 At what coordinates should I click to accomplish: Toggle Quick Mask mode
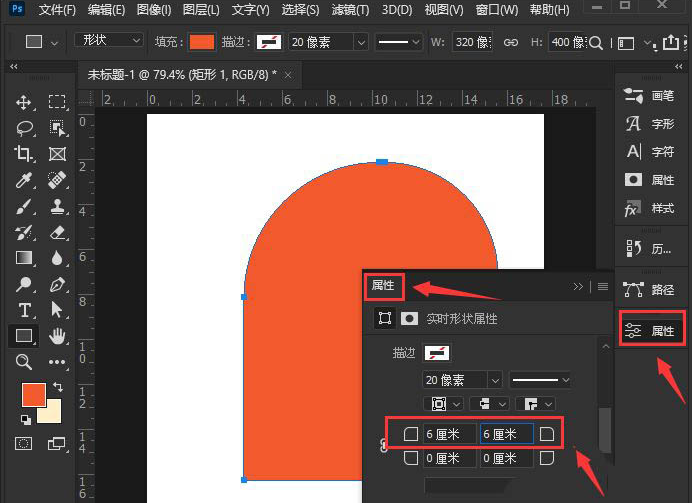pos(24,442)
